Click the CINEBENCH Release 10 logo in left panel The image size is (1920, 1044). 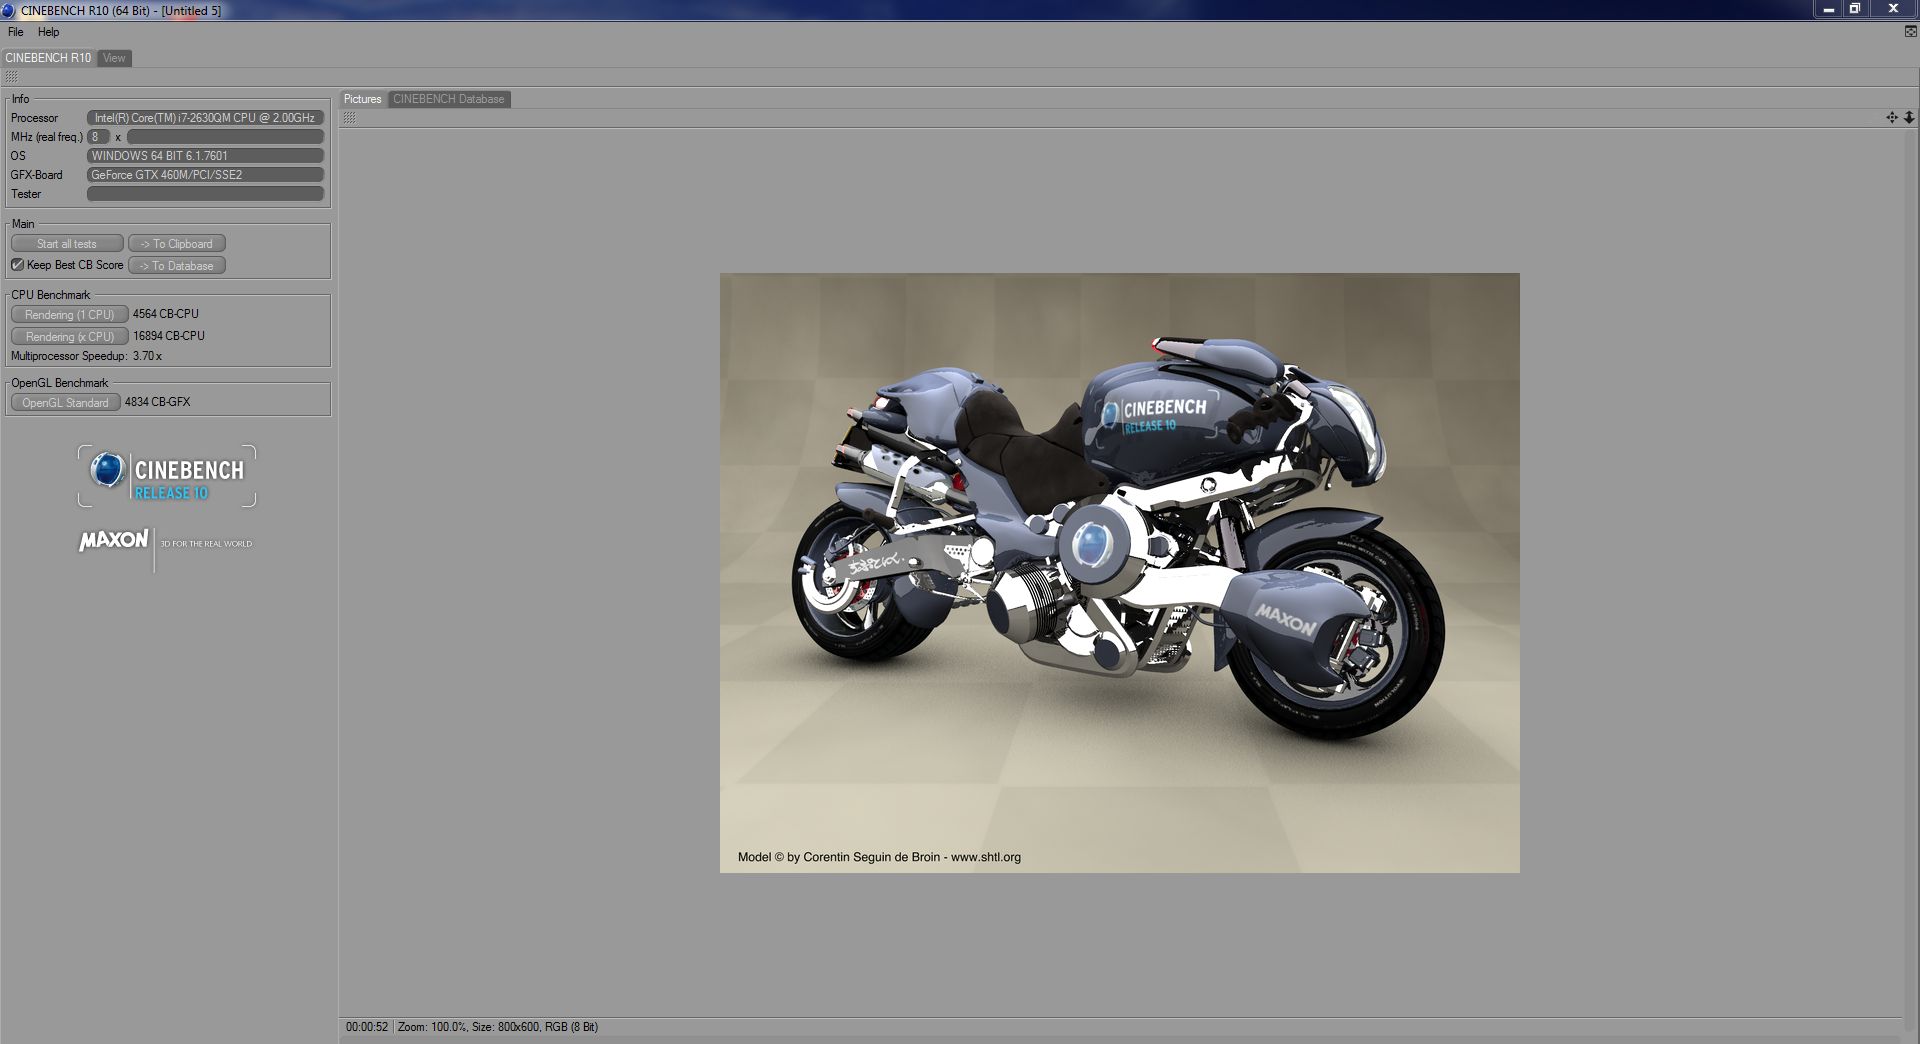pyautogui.click(x=167, y=477)
